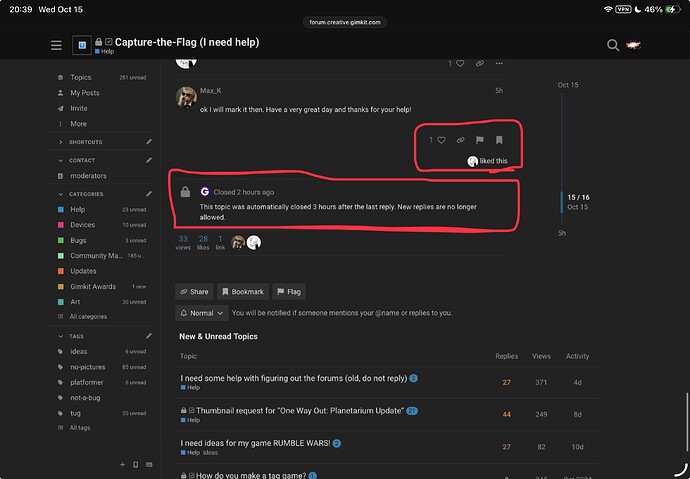Click the Wi-Fi status icon
Image resolution: width=690 pixels, height=479 pixels.
tap(608, 9)
